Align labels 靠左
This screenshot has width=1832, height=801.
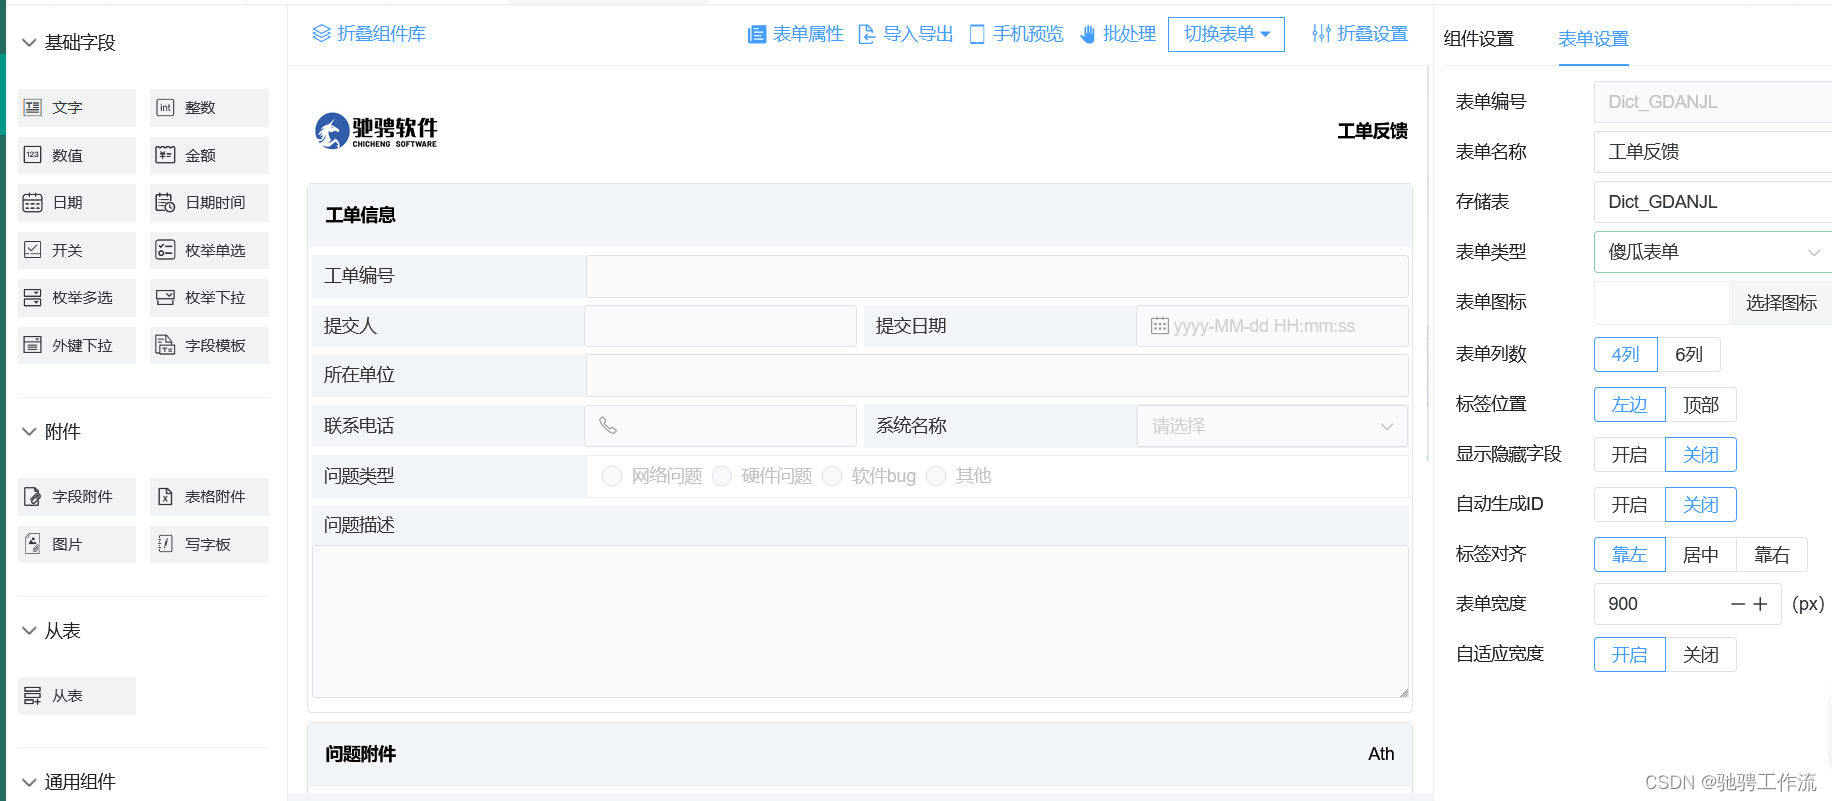point(1630,555)
